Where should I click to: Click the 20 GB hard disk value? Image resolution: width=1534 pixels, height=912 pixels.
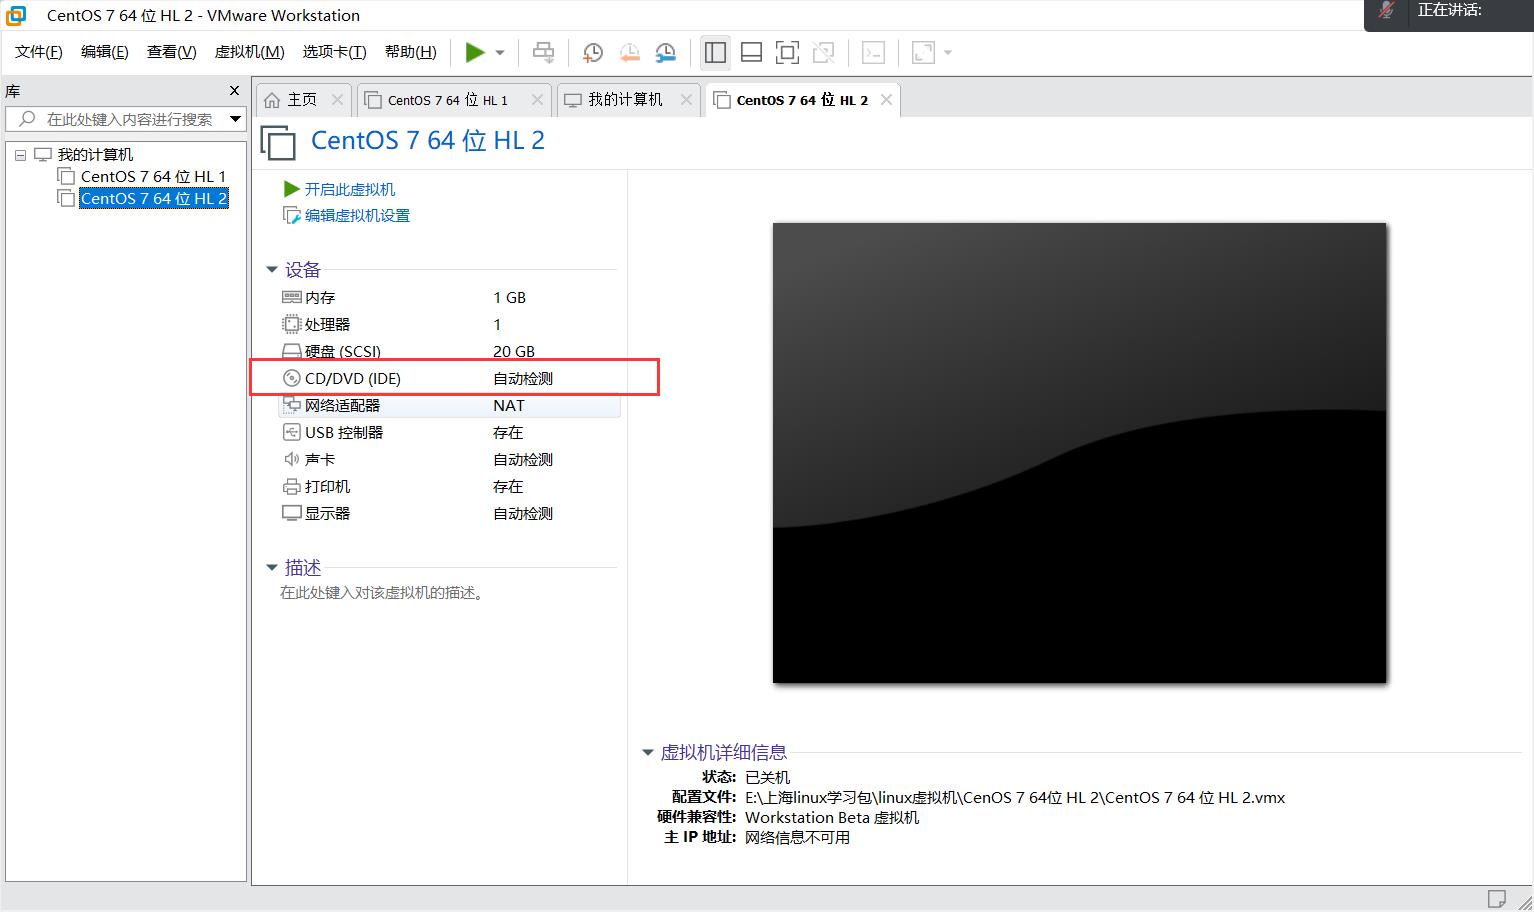pos(514,352)
